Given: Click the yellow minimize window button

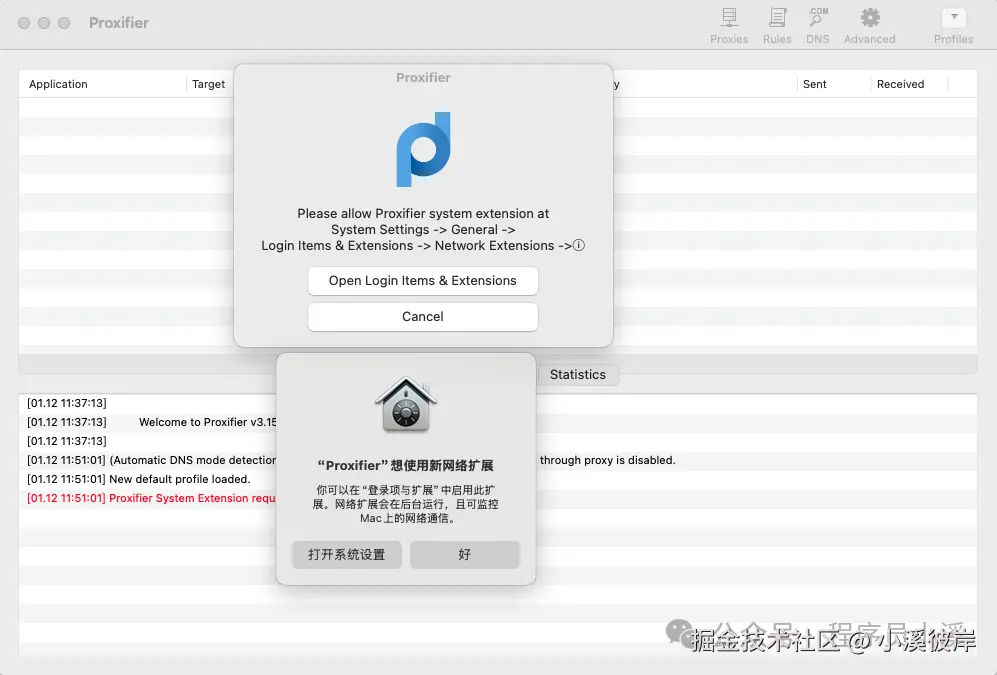Looking at the screenshot, I should [x=44, y=23].
